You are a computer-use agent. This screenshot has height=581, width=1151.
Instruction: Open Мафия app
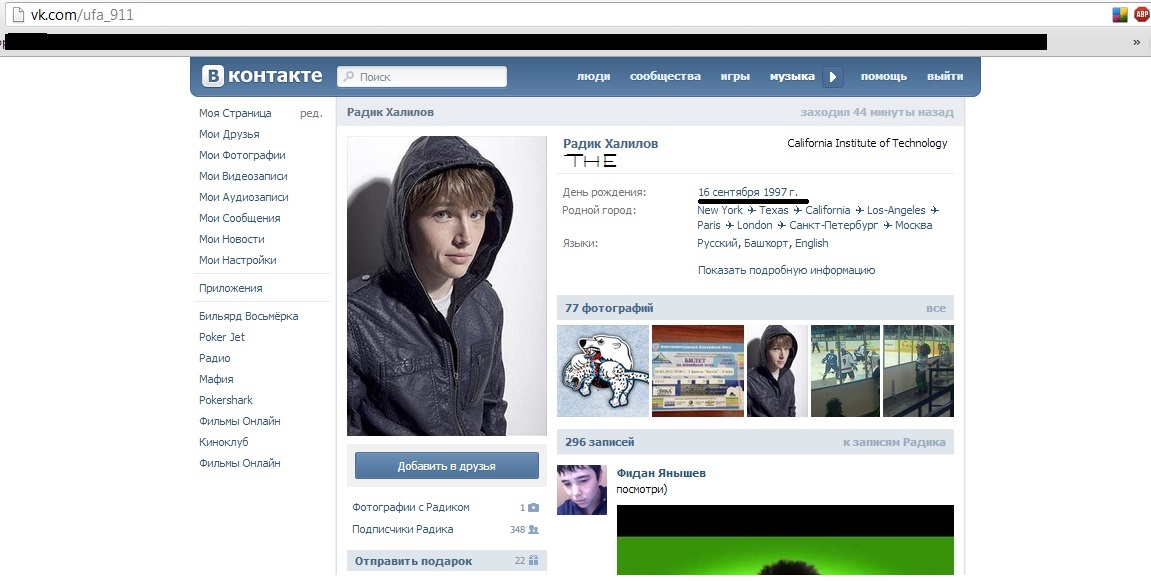point(216,379)
